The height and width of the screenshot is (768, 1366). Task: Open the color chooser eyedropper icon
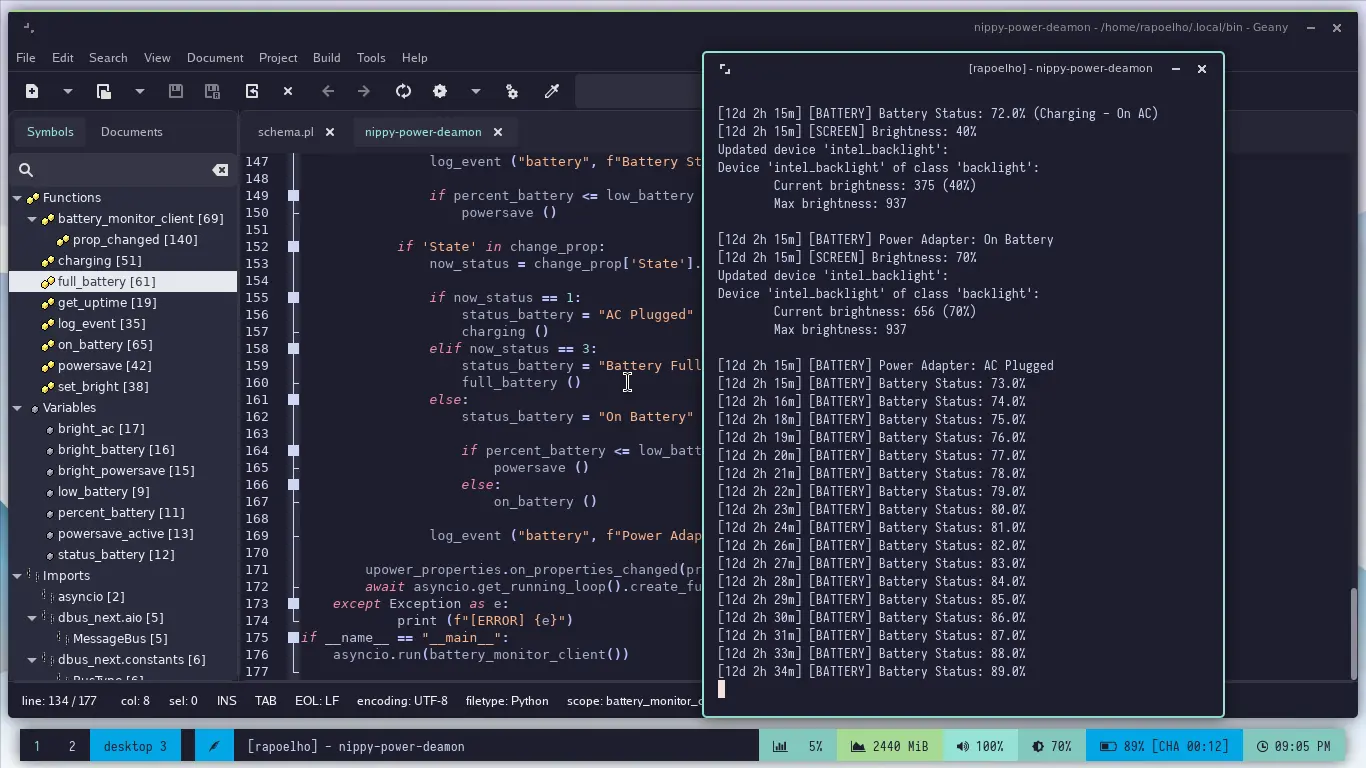pos(551,91)
